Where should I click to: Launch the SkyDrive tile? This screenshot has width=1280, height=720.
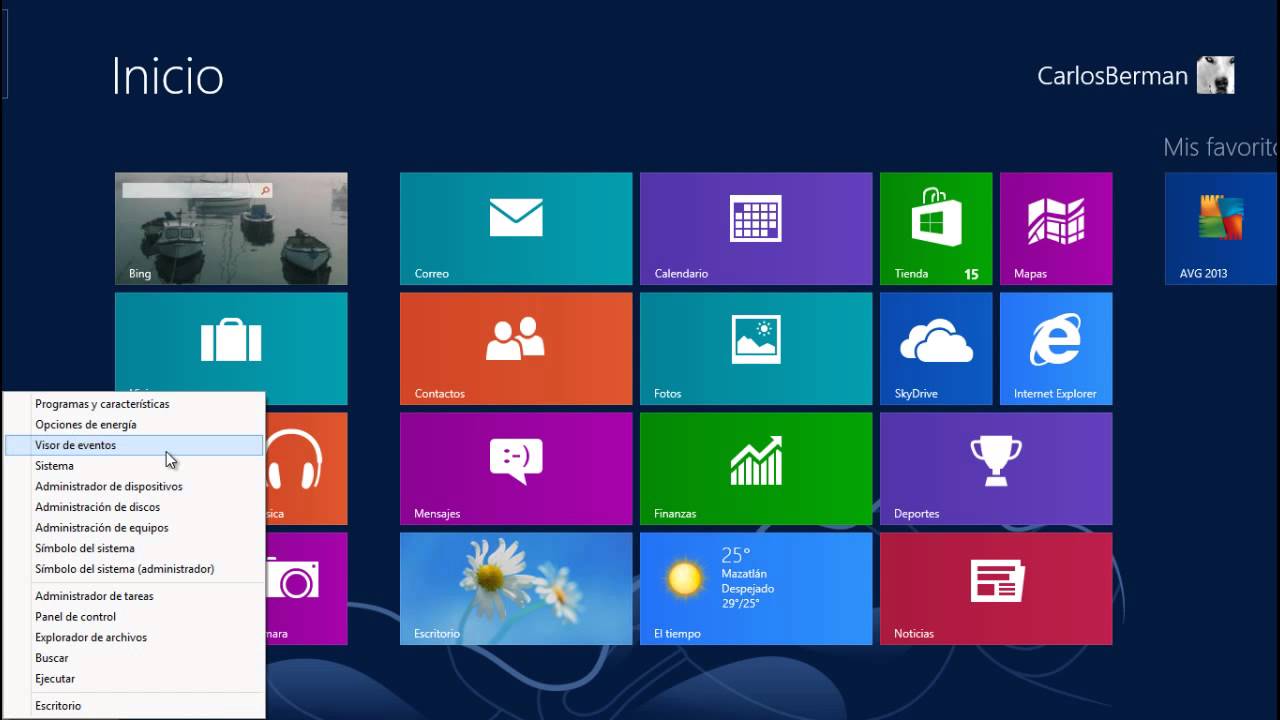936,349
